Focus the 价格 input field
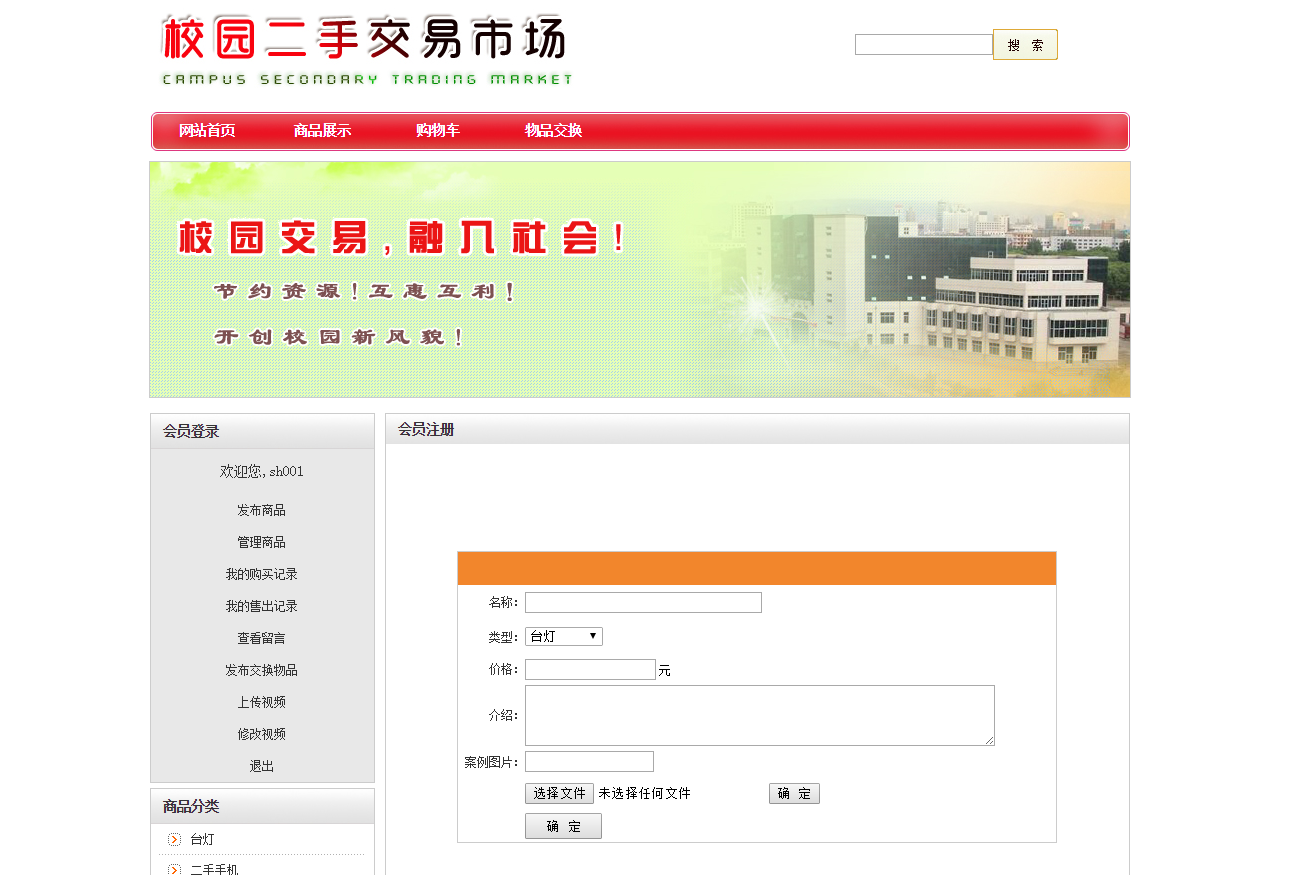 [590, 669]
